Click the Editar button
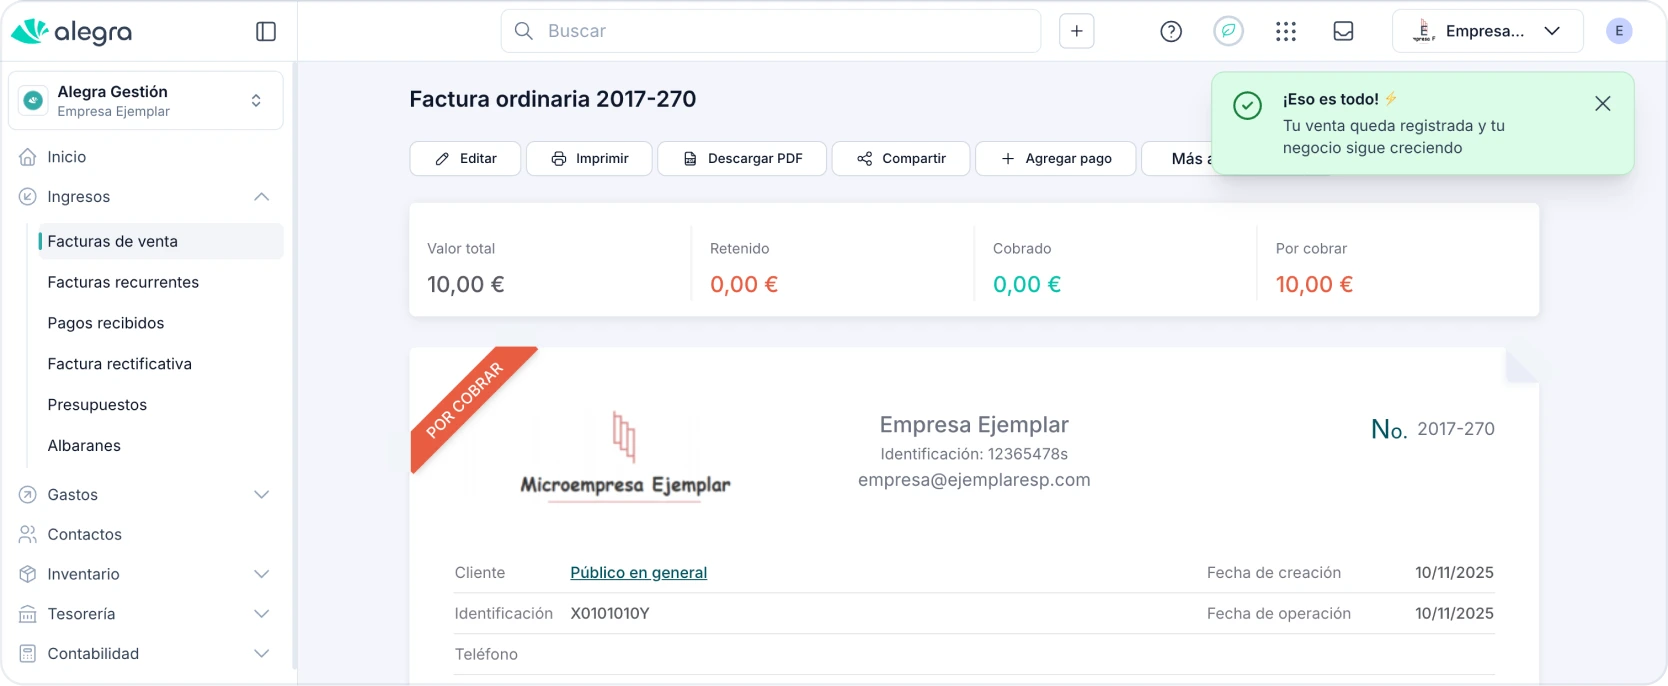The width and height of the screenshot is (1668, 686). point(465,159)
